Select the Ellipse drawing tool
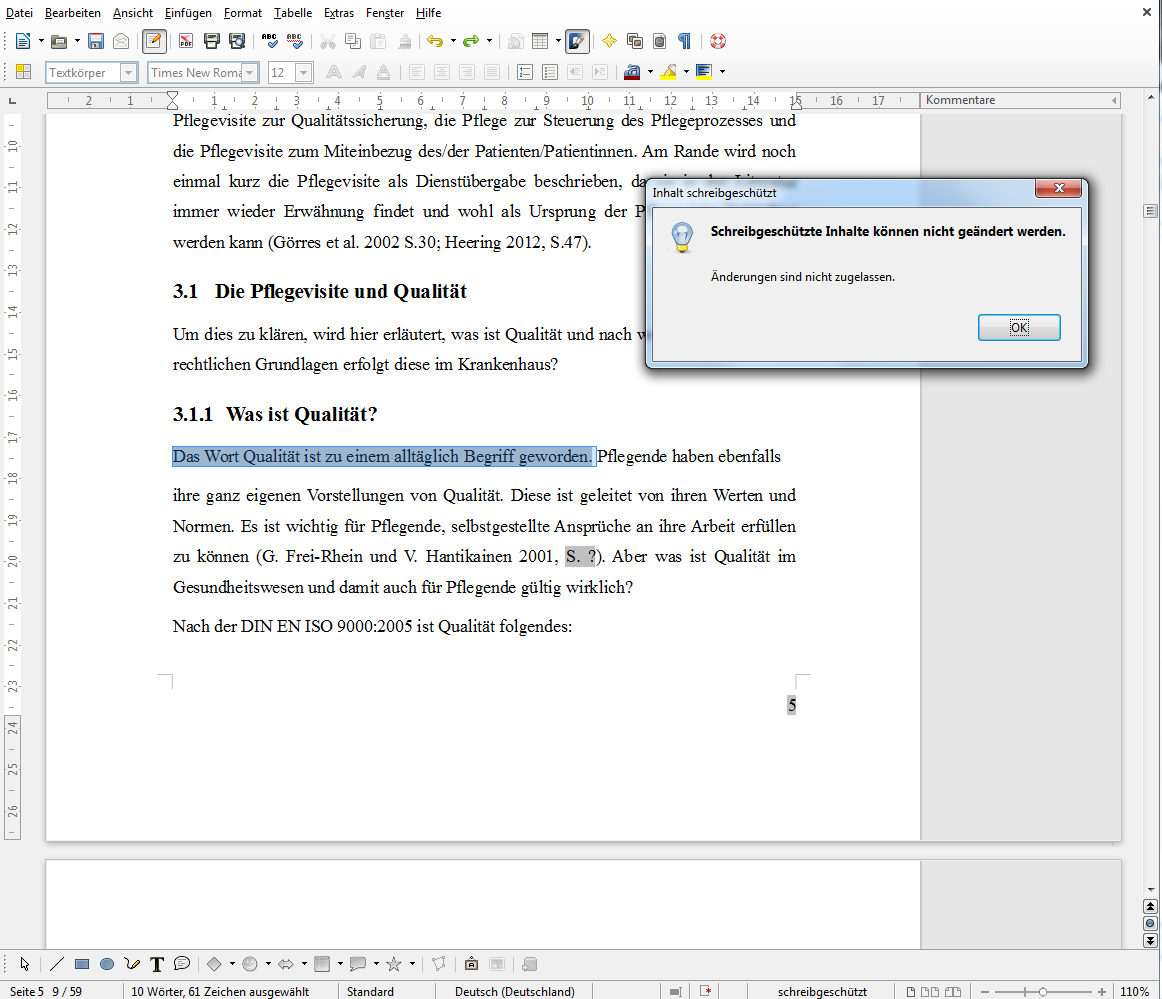The image size is (1162, 999). pos(107,964)
